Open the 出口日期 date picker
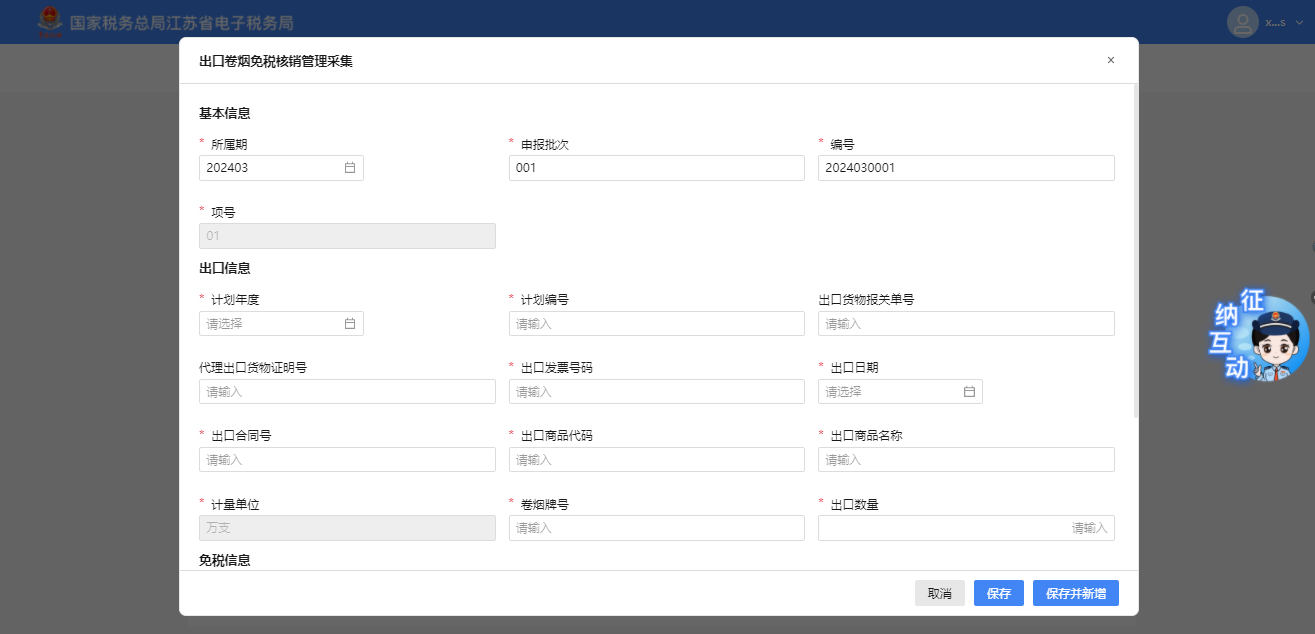Image resolution: width=1315 pixels, height=634 pixels. (x=890, y=392)
